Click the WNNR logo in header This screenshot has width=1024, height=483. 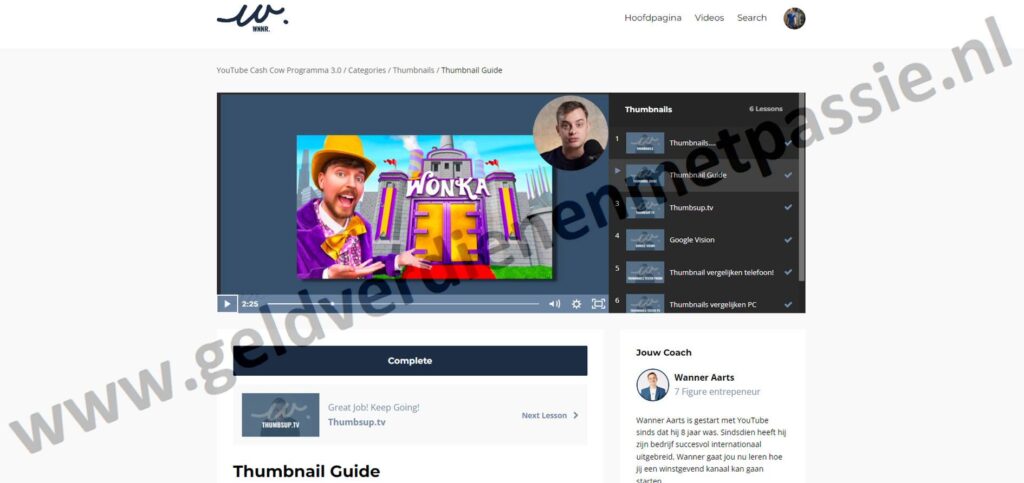(252, 16)
